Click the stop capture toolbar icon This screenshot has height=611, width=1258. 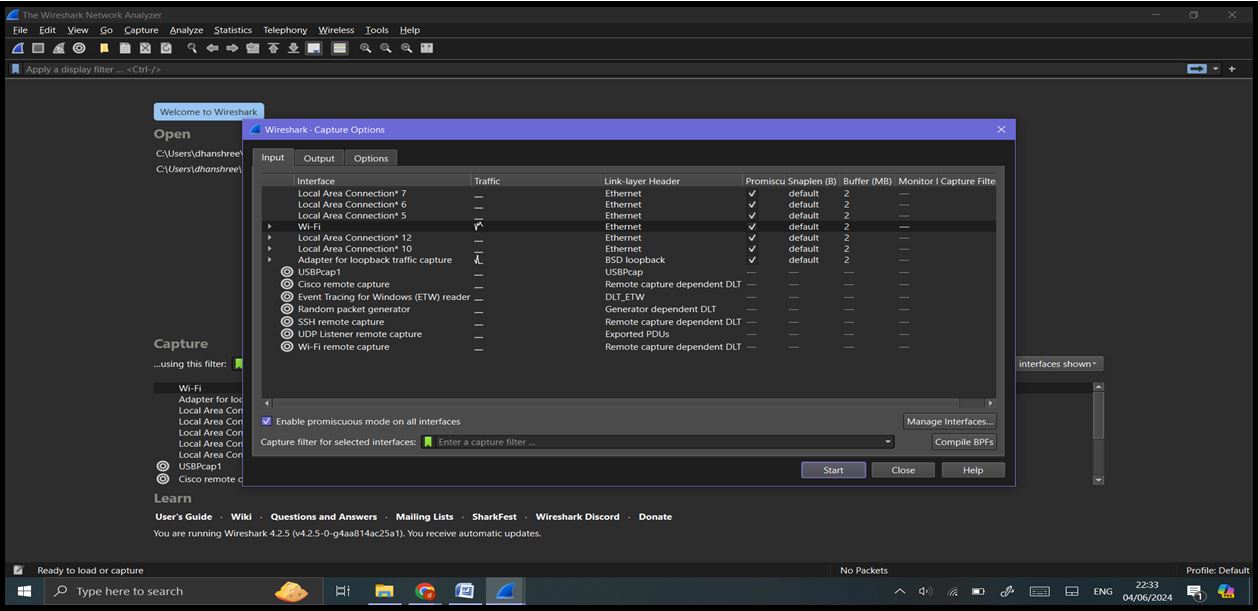pyautogui.click(x=37, y=47)
